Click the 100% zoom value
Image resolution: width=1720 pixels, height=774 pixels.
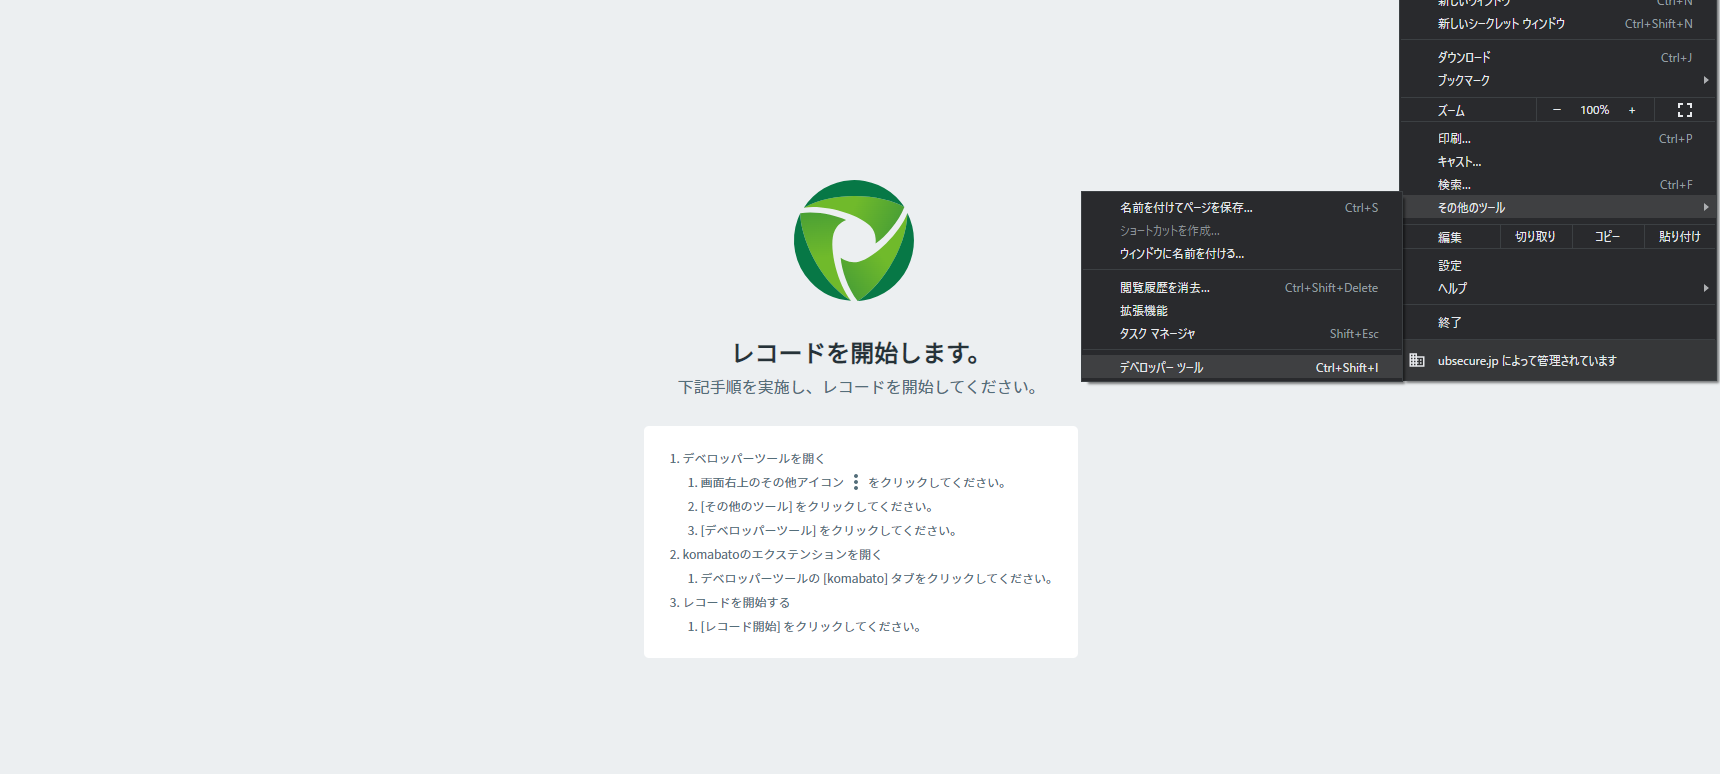(1595, 110)
